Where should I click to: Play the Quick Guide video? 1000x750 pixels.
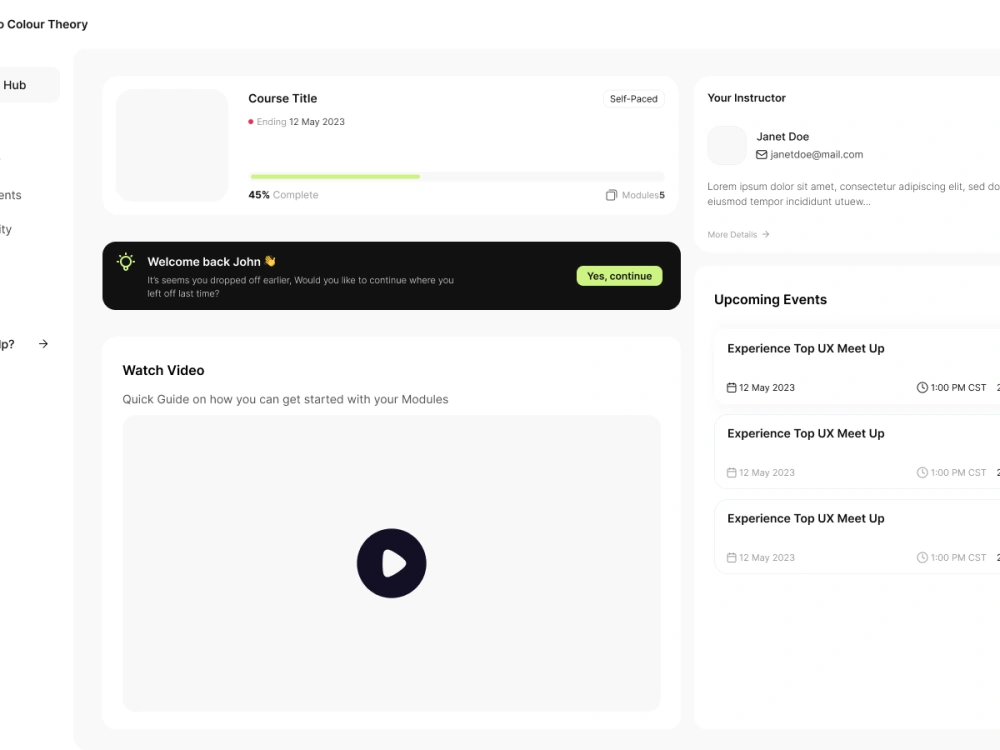392,563
